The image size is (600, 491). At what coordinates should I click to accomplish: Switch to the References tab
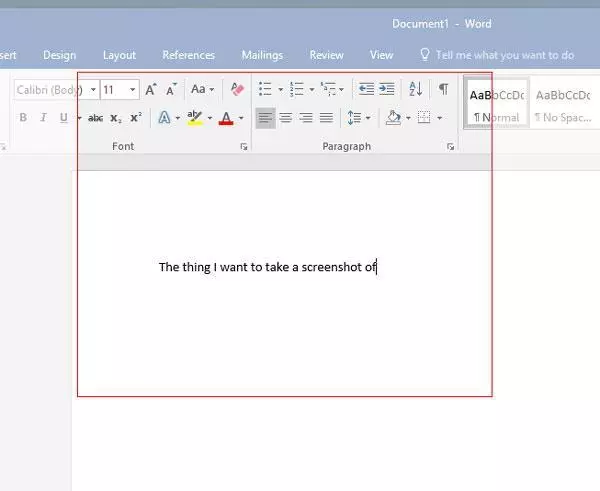click(x=188, y=55)
